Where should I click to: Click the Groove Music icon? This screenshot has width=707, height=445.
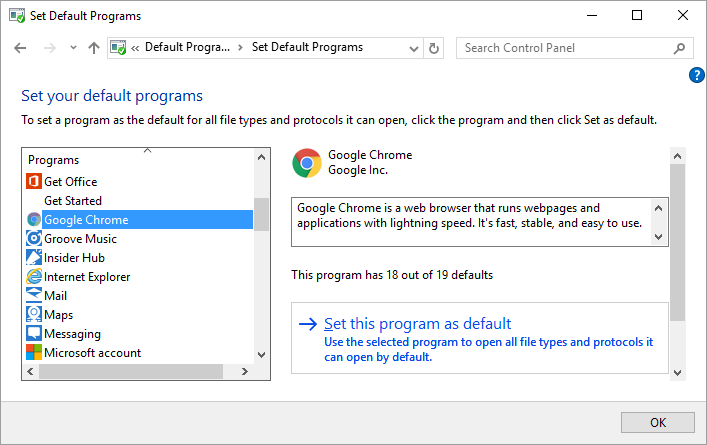click(34, 239)
